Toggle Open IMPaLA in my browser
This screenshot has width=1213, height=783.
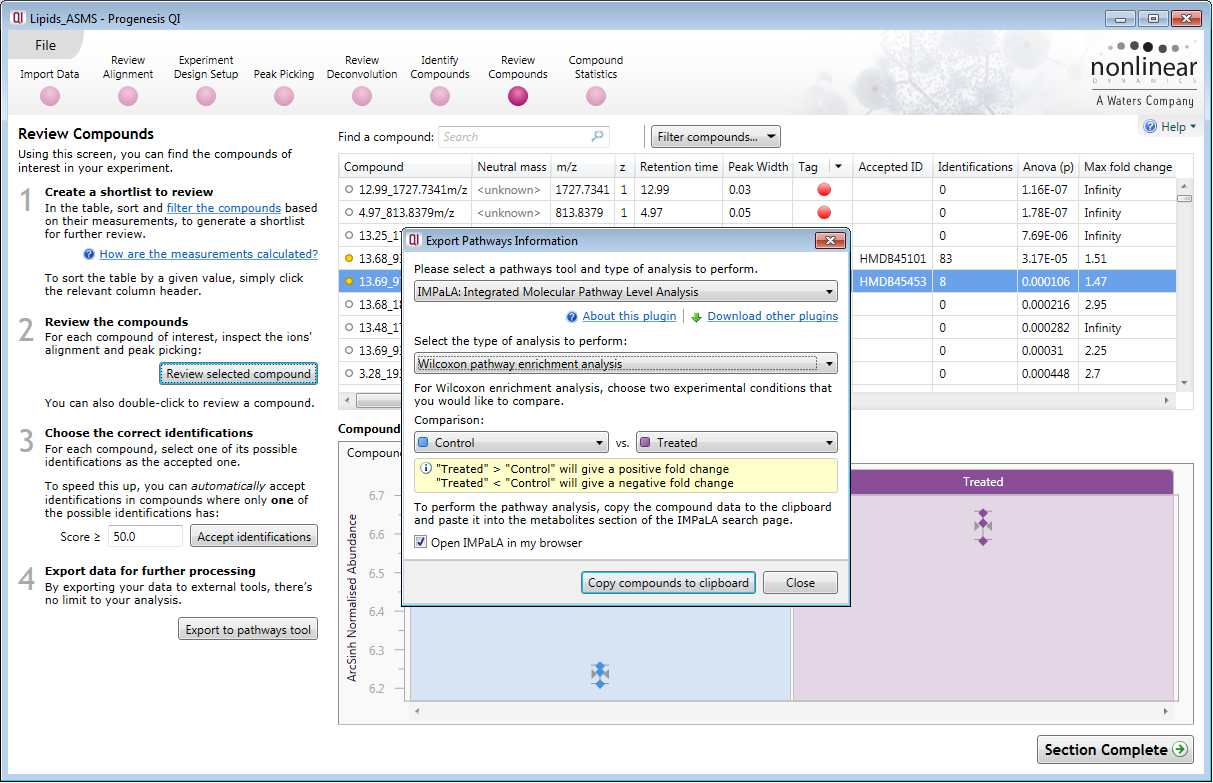(x=421, y=543)
